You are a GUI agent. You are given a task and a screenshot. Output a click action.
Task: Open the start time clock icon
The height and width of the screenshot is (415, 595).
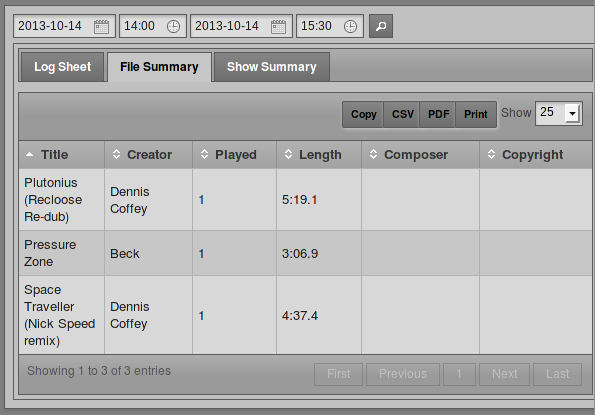pyautogui.click(x=173, y=26)
